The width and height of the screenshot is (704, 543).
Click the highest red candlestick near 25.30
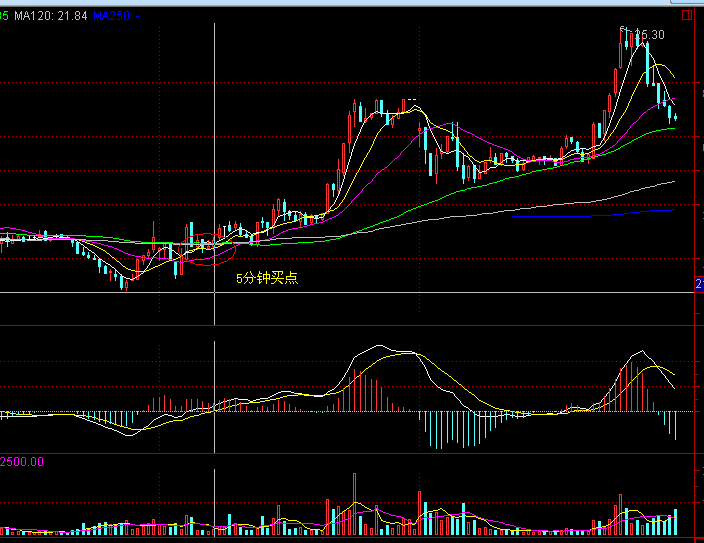pyautogui.click(x=623, y=45)
